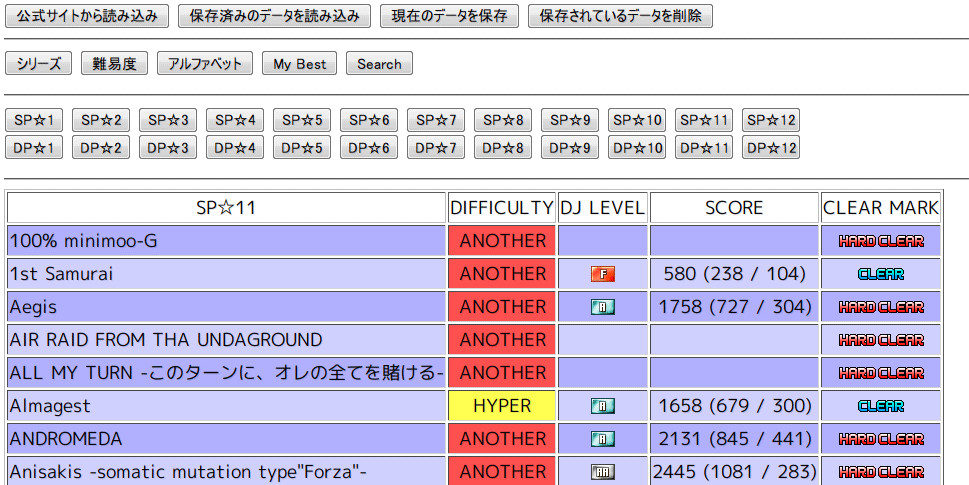Select the SP☆10 level button

pyautogui.click(x=637, y=120)
